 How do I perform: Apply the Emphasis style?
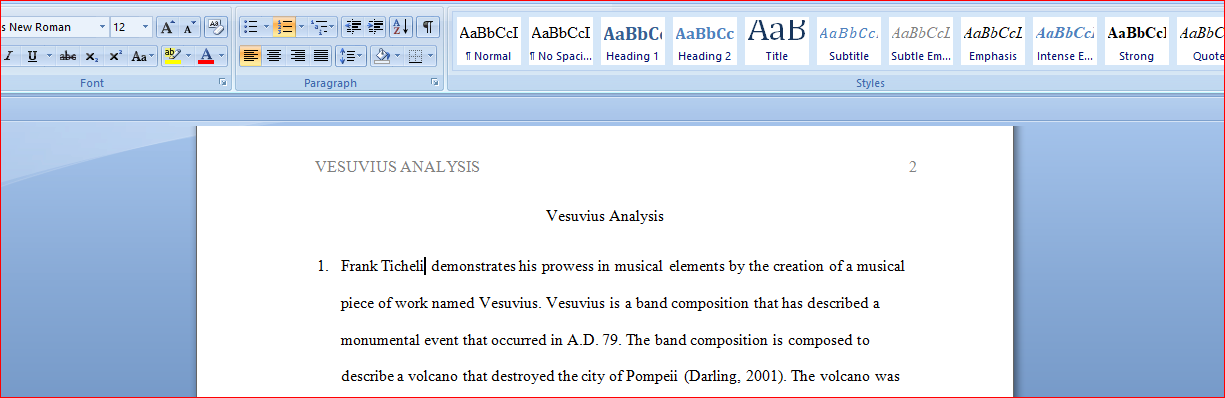pyautogui.click(x=992, y=41)
